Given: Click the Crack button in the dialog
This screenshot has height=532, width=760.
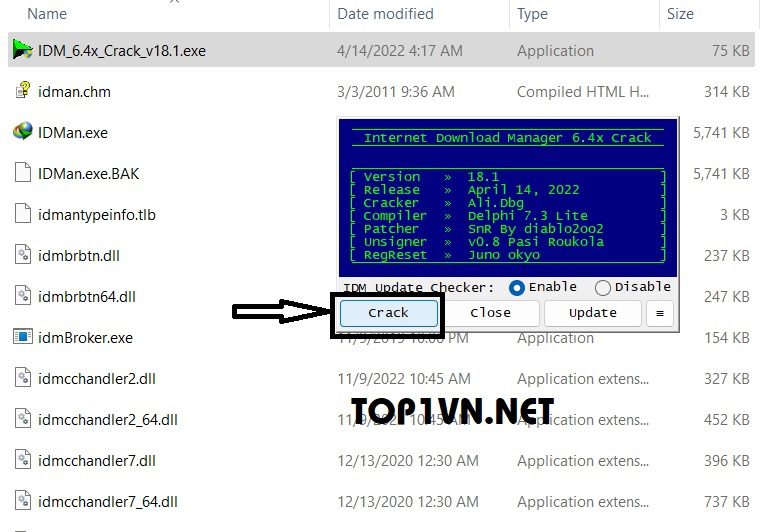Looking at the screenshot, I should pos(389,313).
